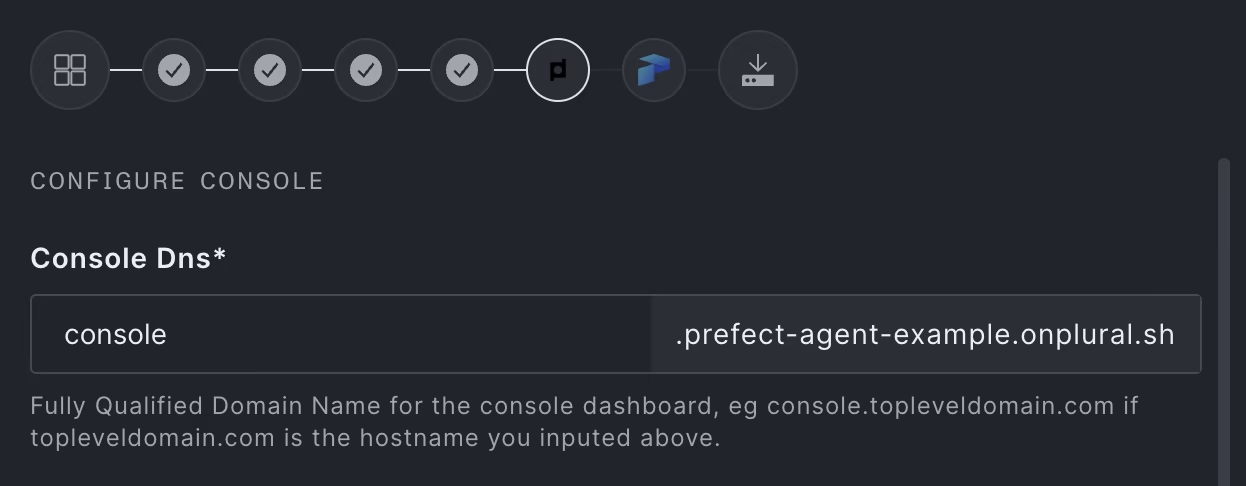
Task: Click the 'Console Dns*' field label
Action: [129, 258]
